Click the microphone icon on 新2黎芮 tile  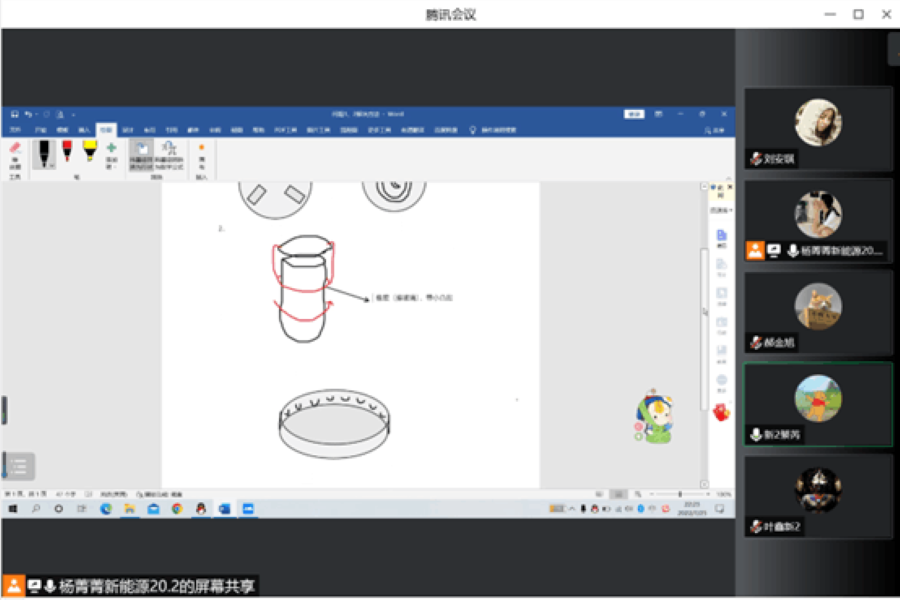(x=757, y=435)
